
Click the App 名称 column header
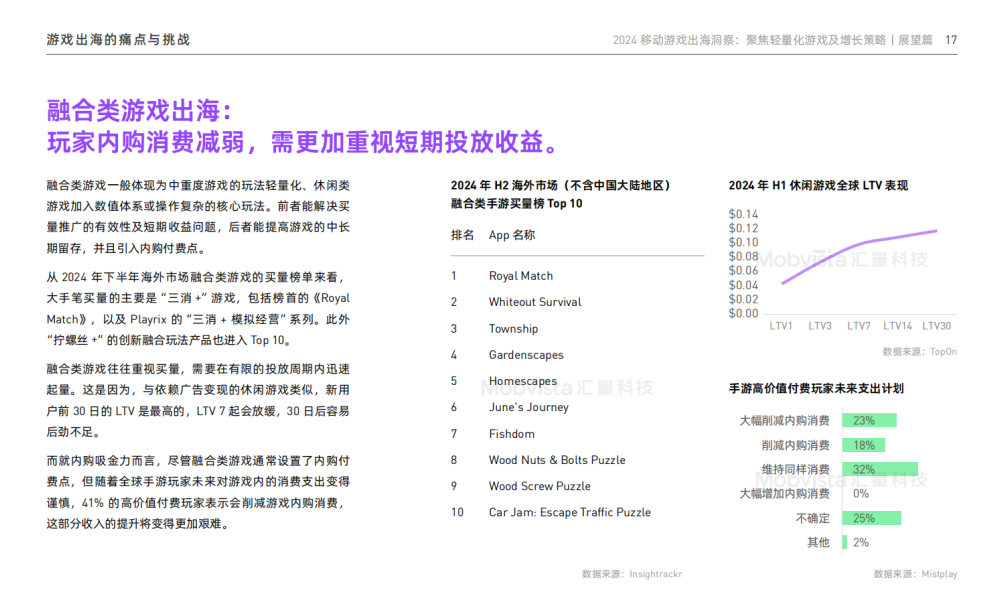pos(512,235)
